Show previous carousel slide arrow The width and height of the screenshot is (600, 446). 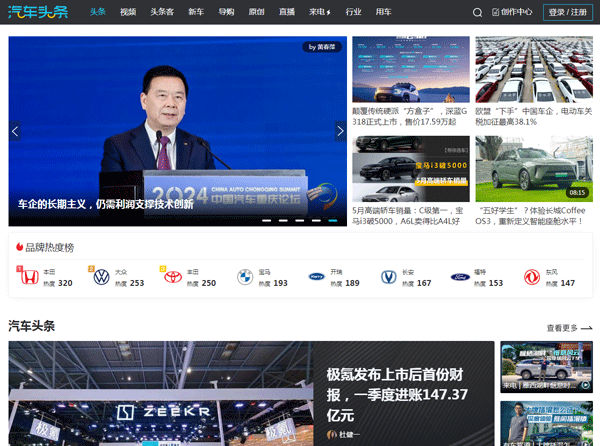pyautogui.click(x=15, y=131)
